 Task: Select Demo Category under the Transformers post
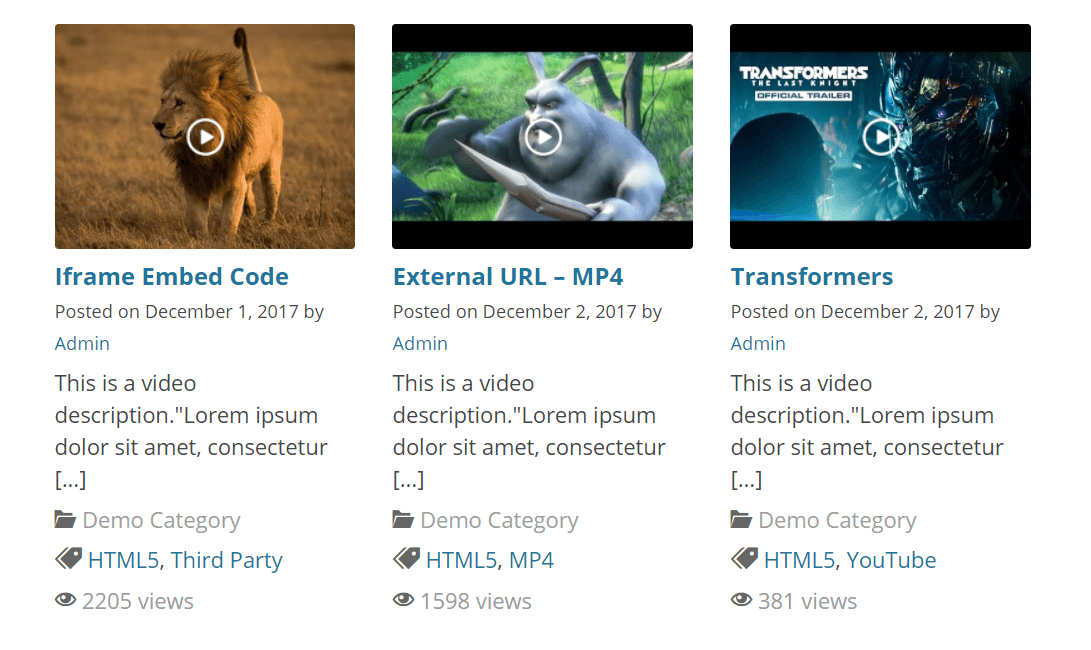click(837, 519)
